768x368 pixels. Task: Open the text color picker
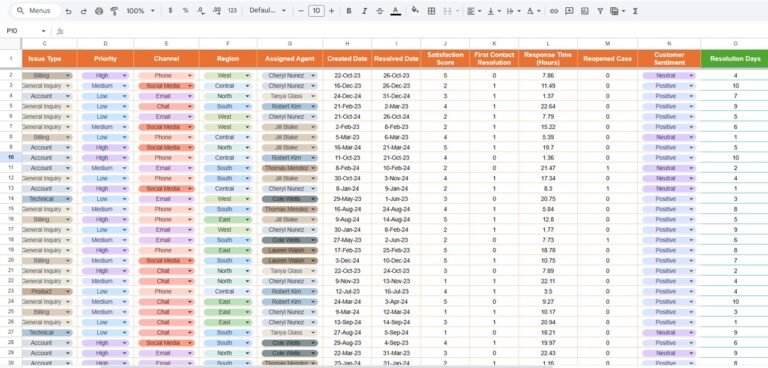pos(396,11)
